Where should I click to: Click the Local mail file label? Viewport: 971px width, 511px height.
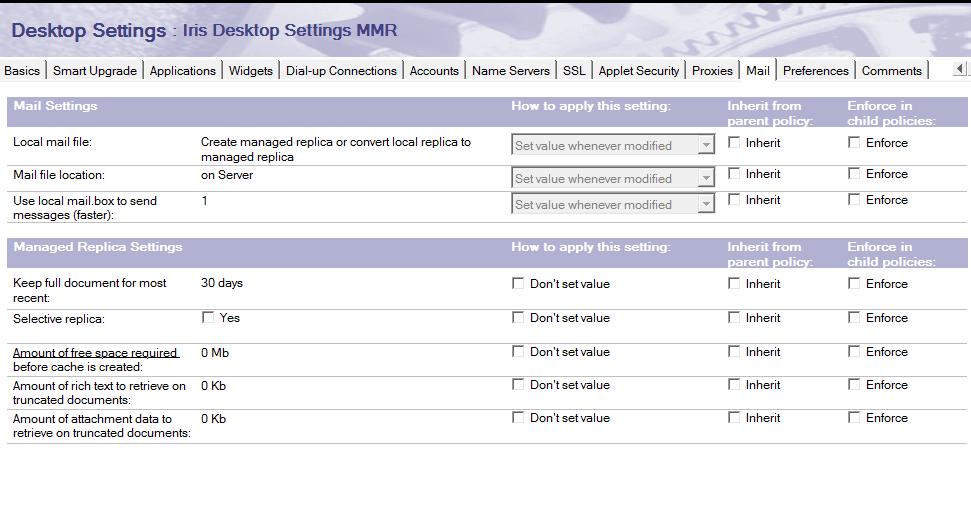52,142
